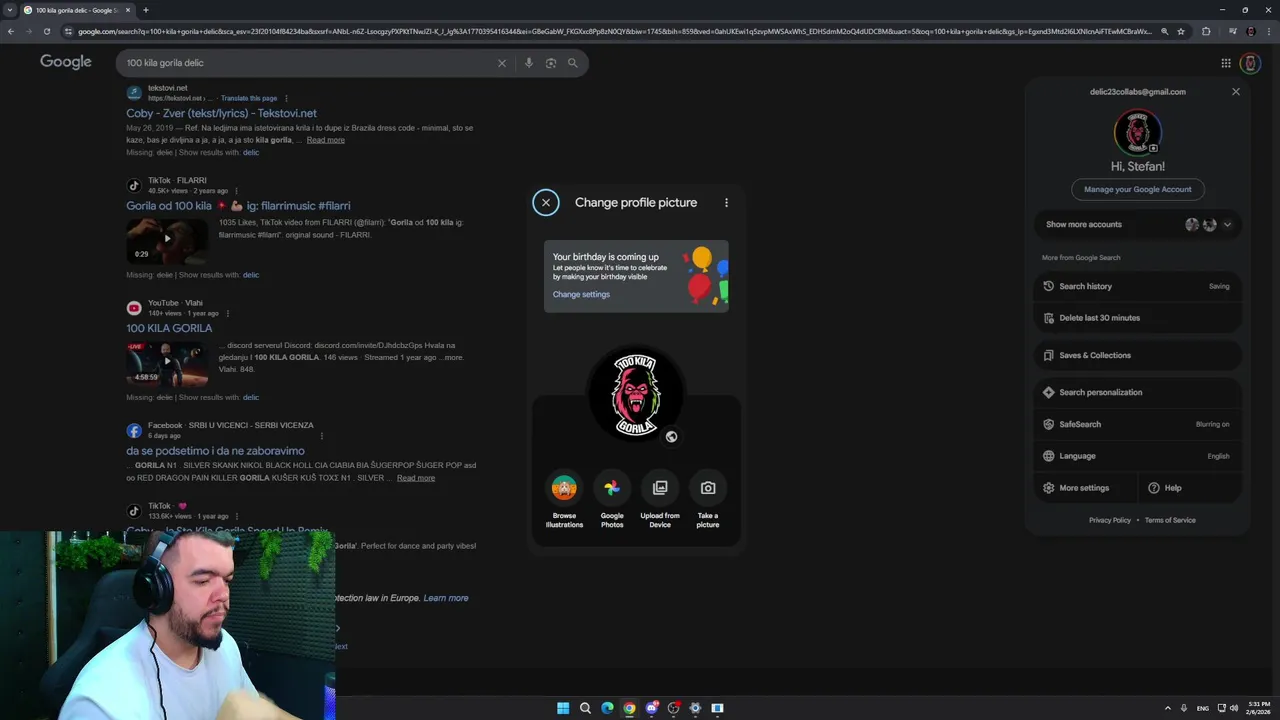The height and width of the screenshot is (720, 1280).
Task: Open taskbar clock and calendar
Action: [x=1259, y=708]
